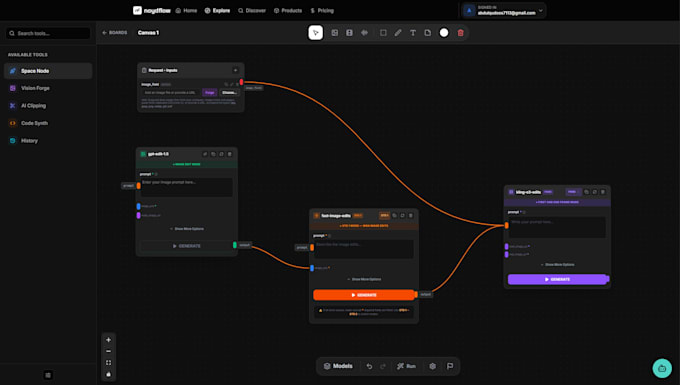680x385 pixels.
Task: Select Code Synth in the tools list
Action: click(48, 123)
